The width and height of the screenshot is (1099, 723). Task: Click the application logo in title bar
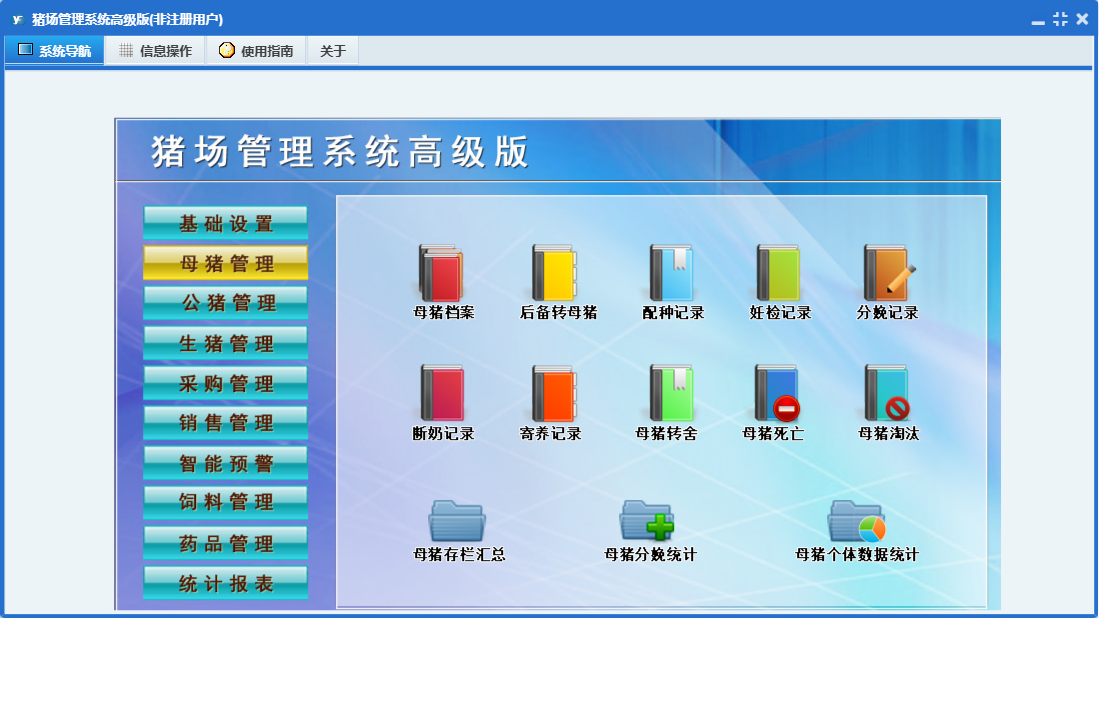[18, 20]
